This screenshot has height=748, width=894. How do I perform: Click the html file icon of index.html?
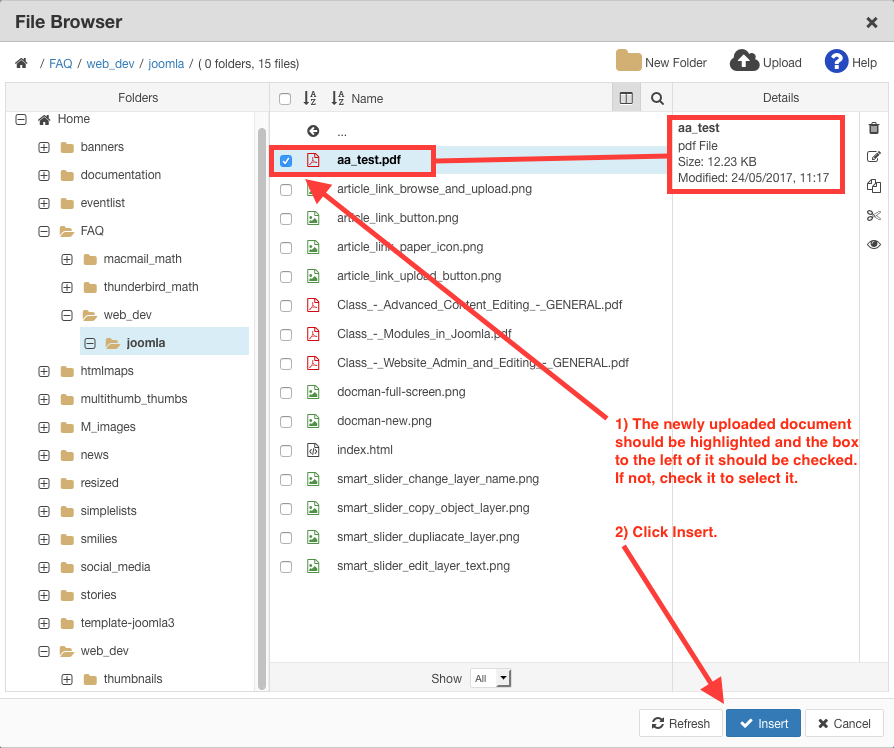tap(313, 450)
